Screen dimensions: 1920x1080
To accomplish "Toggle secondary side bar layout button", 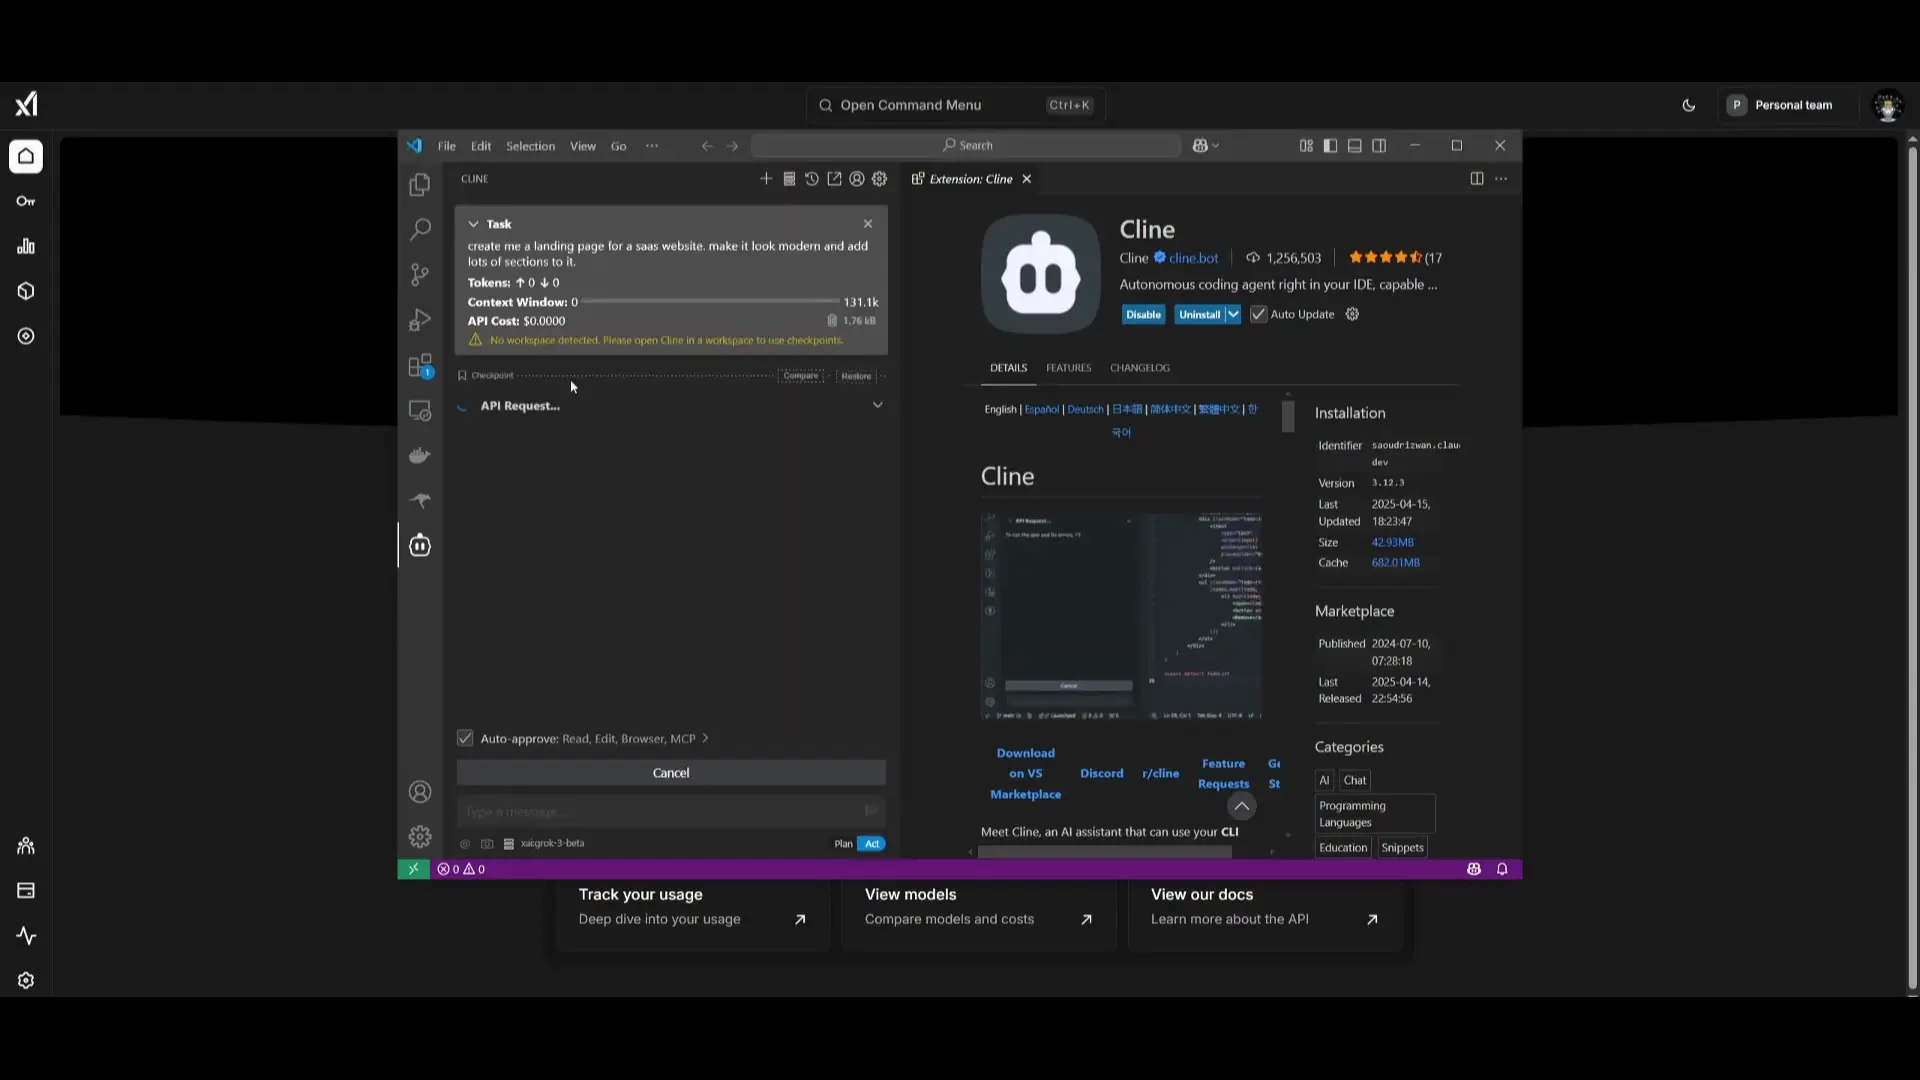I will click(x=1379, y=146).
